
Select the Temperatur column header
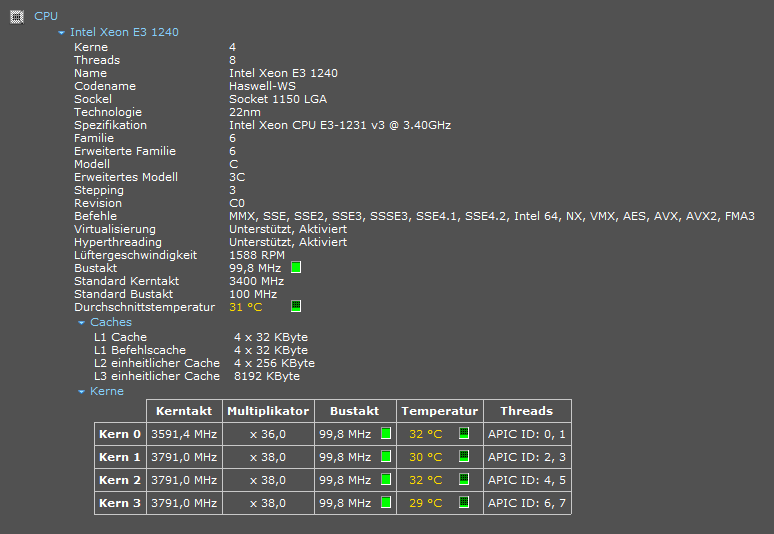click(439, 411)
